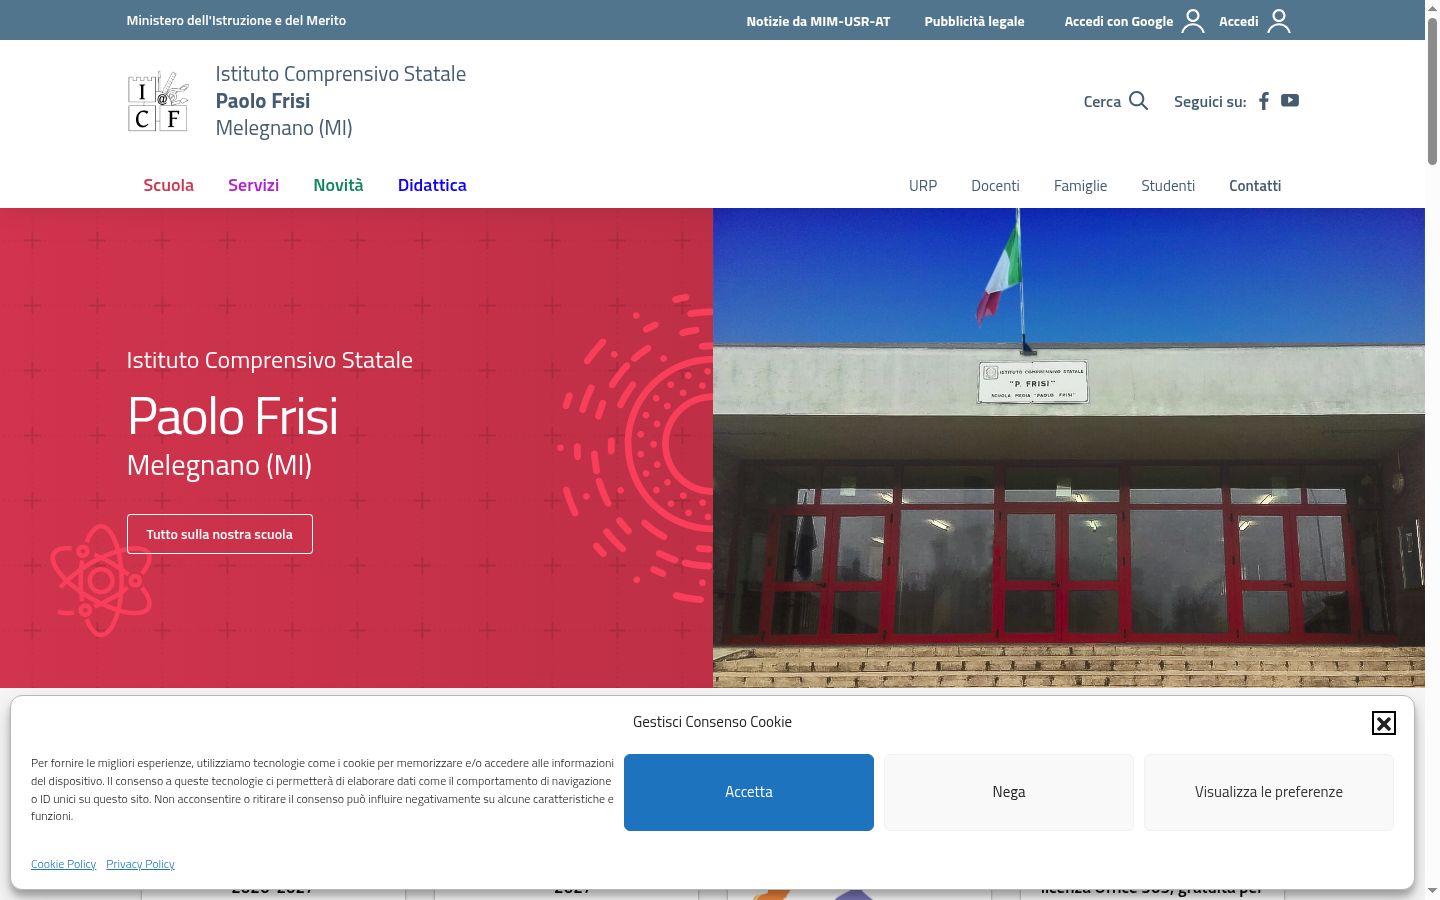This screenshot has width=1440, height=900.
Task: Click Visualizza le preferenze button
Action: point(1269,792)
